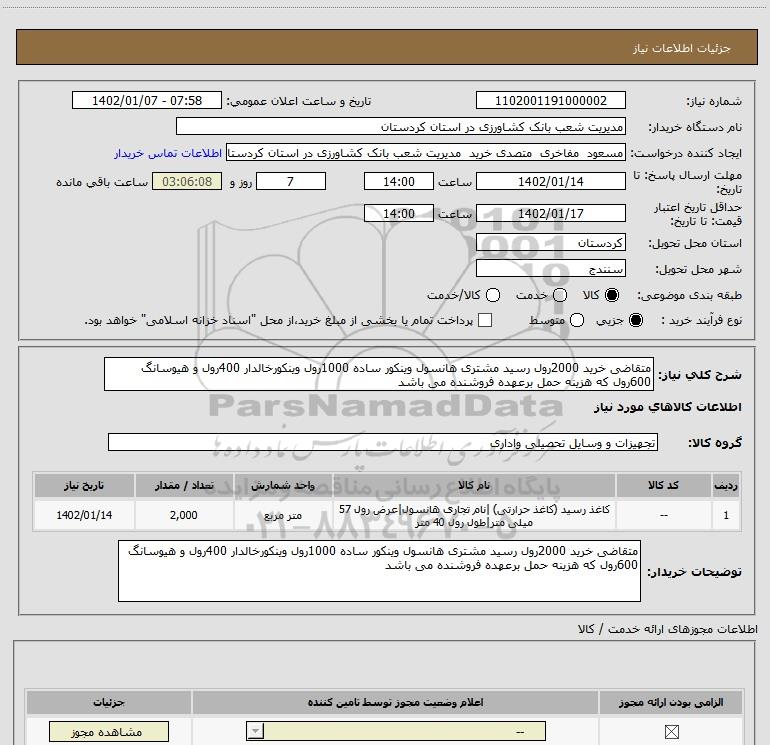The image size is (770, 745).
Task: Click the جزئیات column header in license table
Action: pyautogui.click(x=109, y=702)
